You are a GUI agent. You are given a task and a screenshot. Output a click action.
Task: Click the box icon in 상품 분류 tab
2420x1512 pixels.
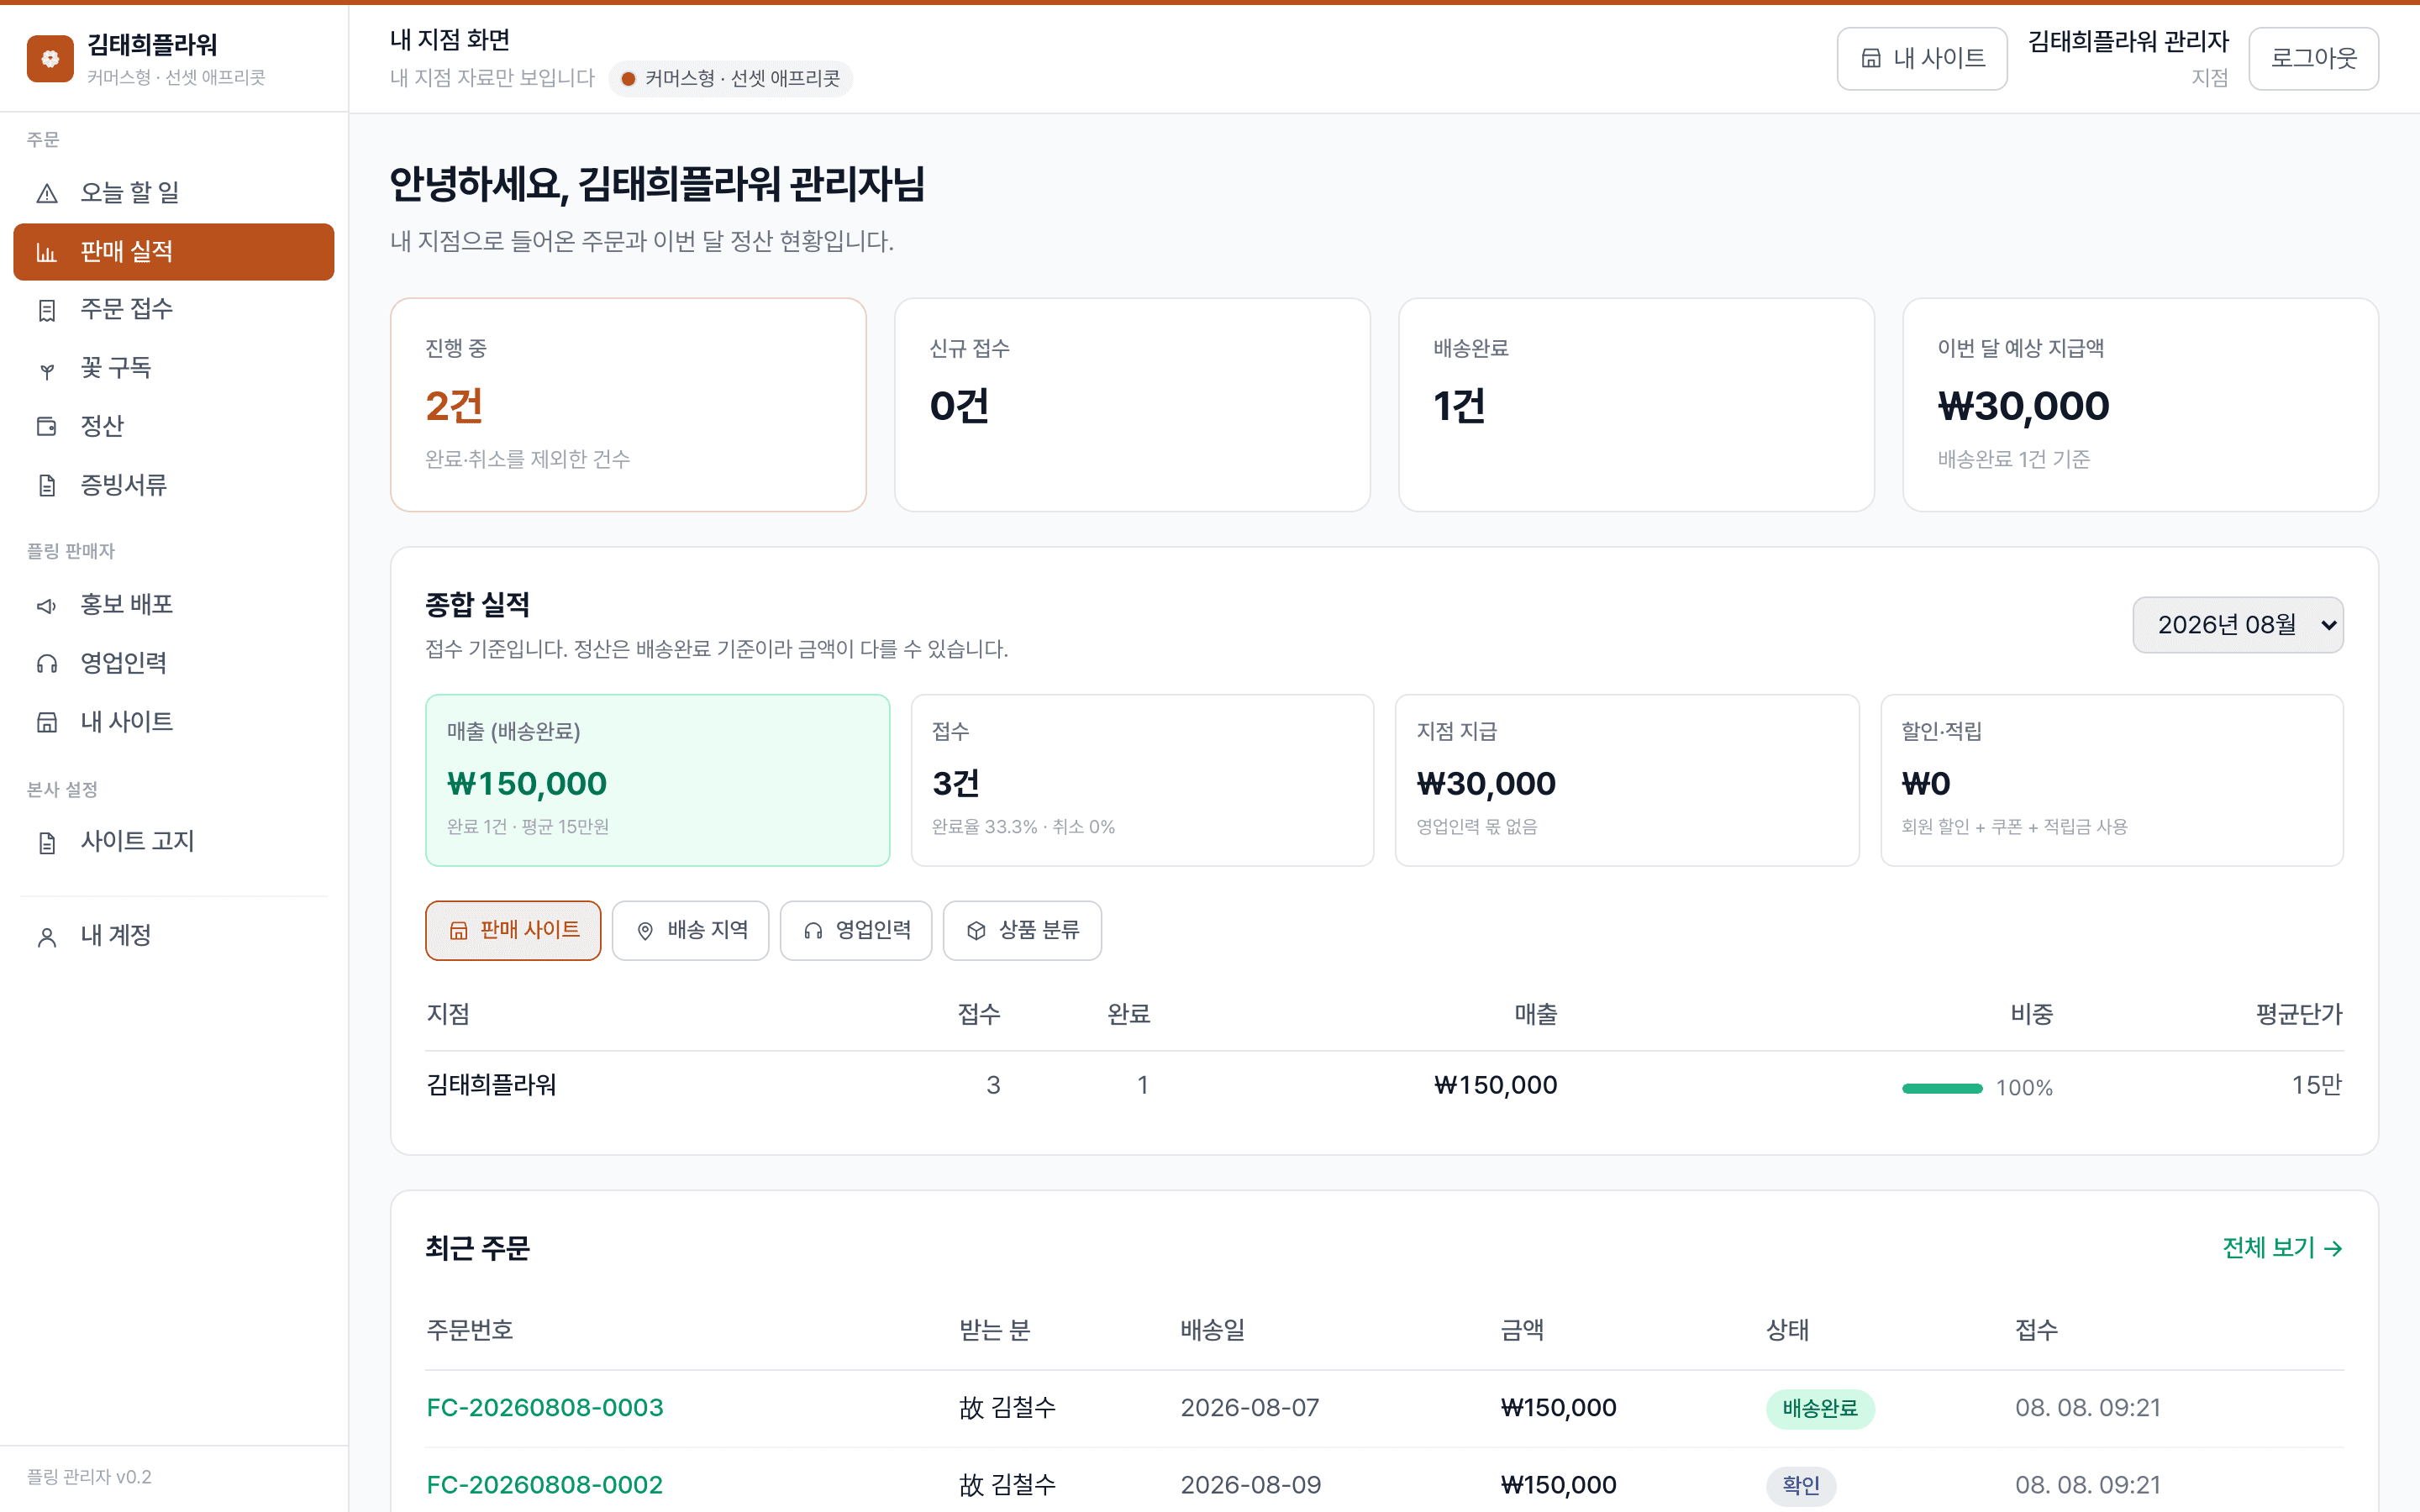point(976,931)
